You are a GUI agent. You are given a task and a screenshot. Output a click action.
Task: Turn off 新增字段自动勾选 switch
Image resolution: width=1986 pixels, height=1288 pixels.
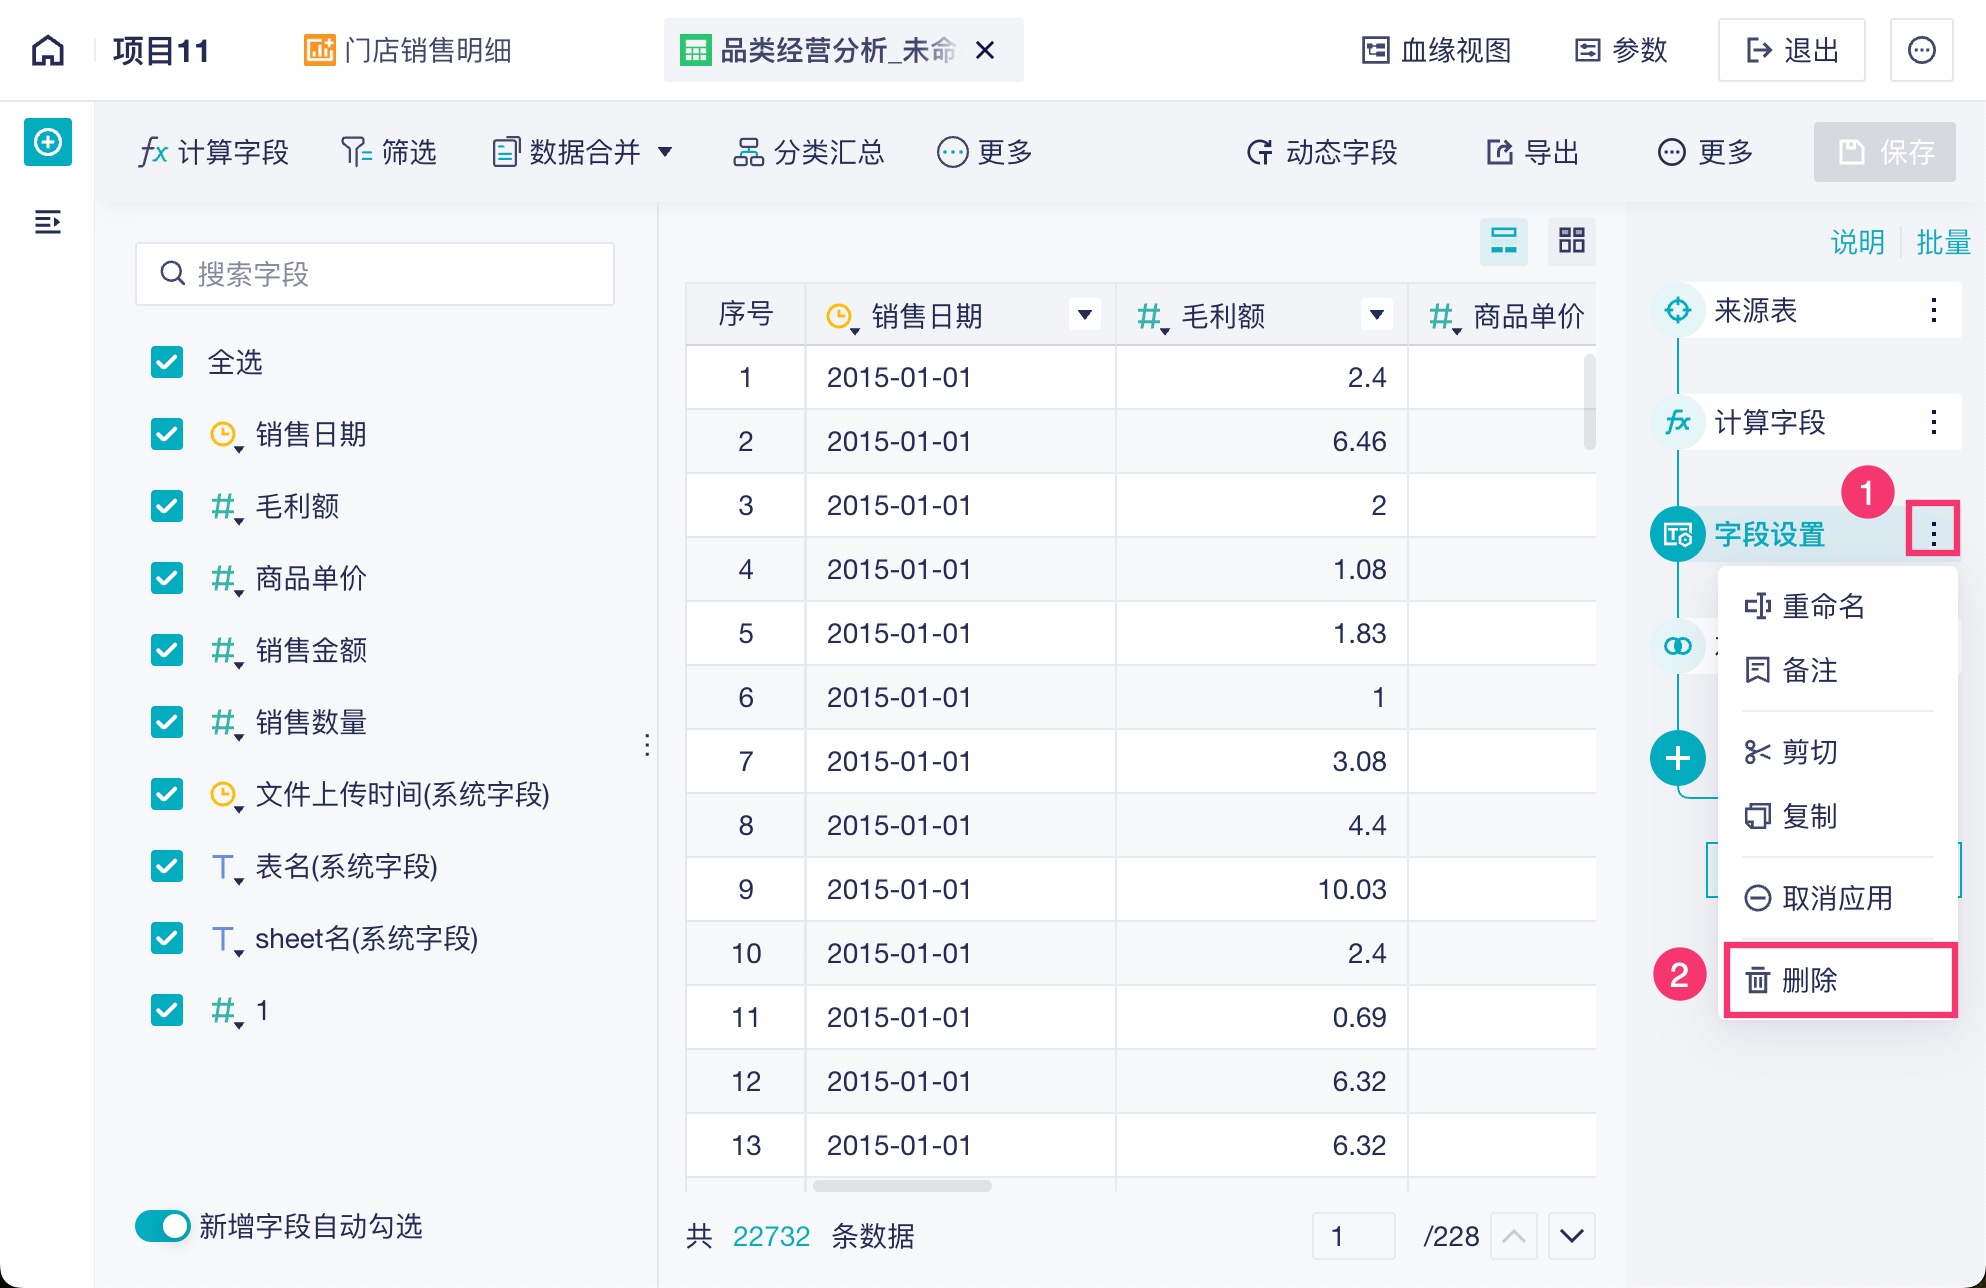click(163, 1226)
